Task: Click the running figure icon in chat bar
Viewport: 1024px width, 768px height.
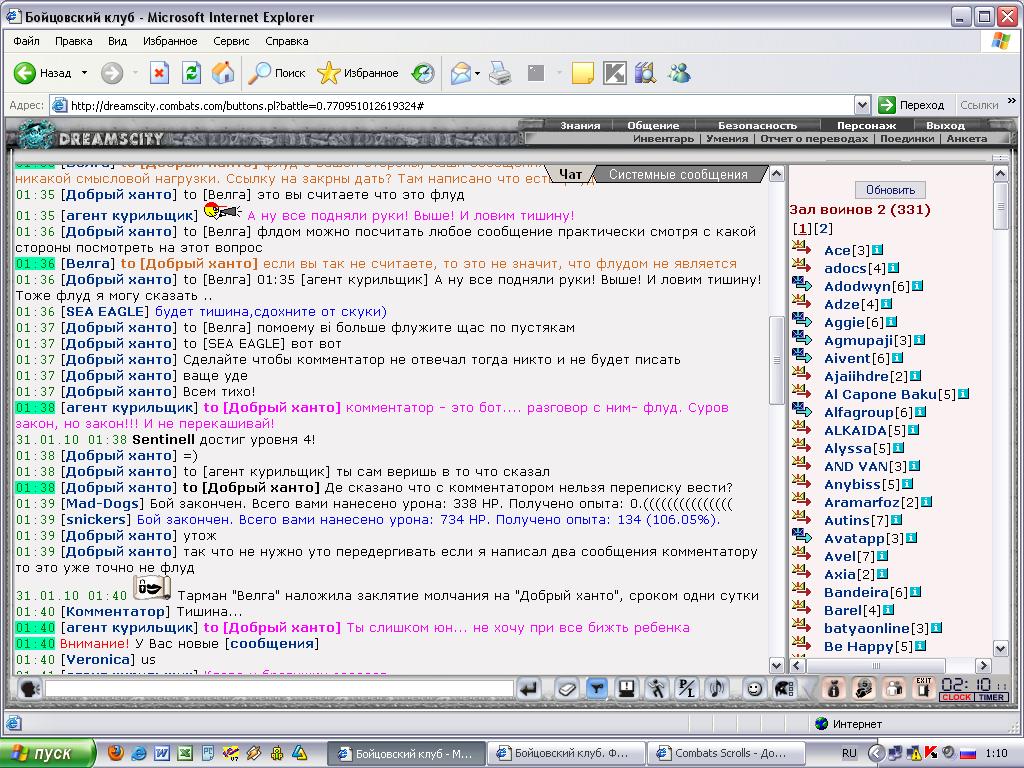Action: (x=656, y=688)
